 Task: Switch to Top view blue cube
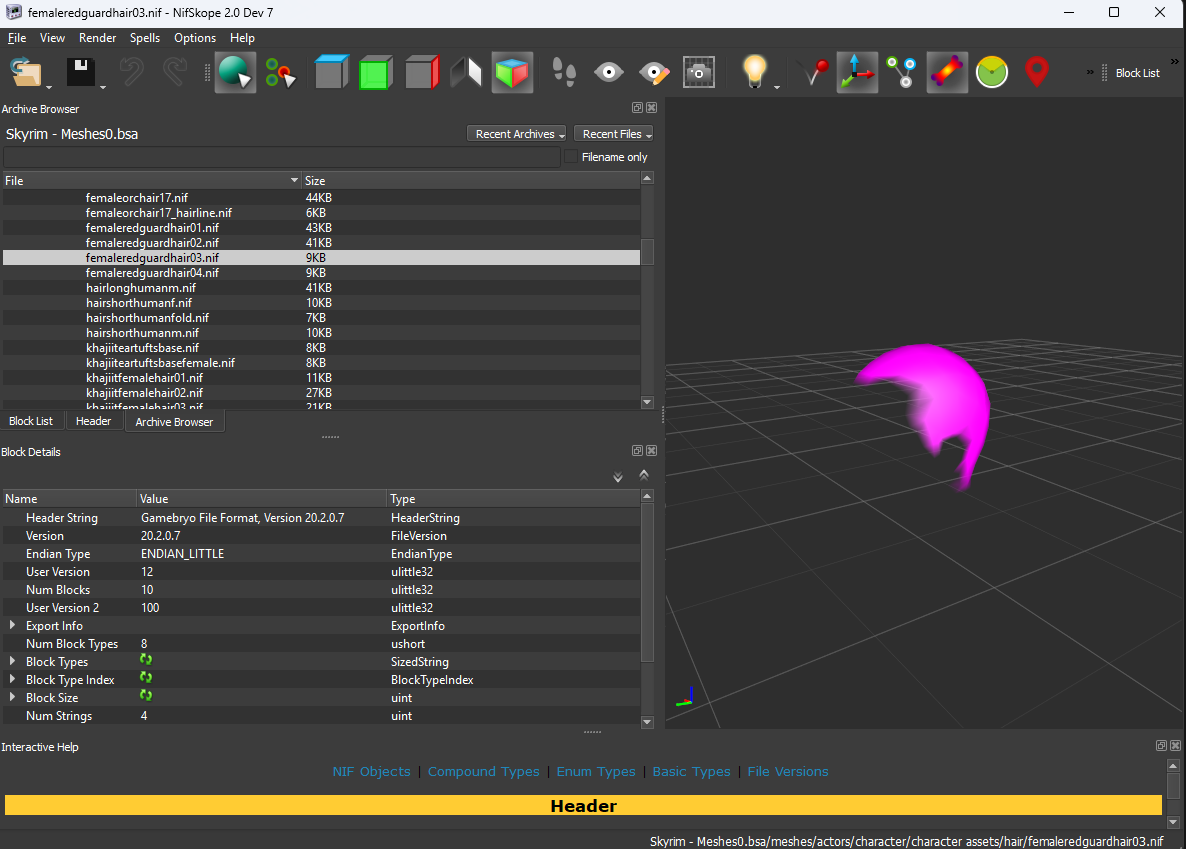pyautogui.click(x=331, y=73)
